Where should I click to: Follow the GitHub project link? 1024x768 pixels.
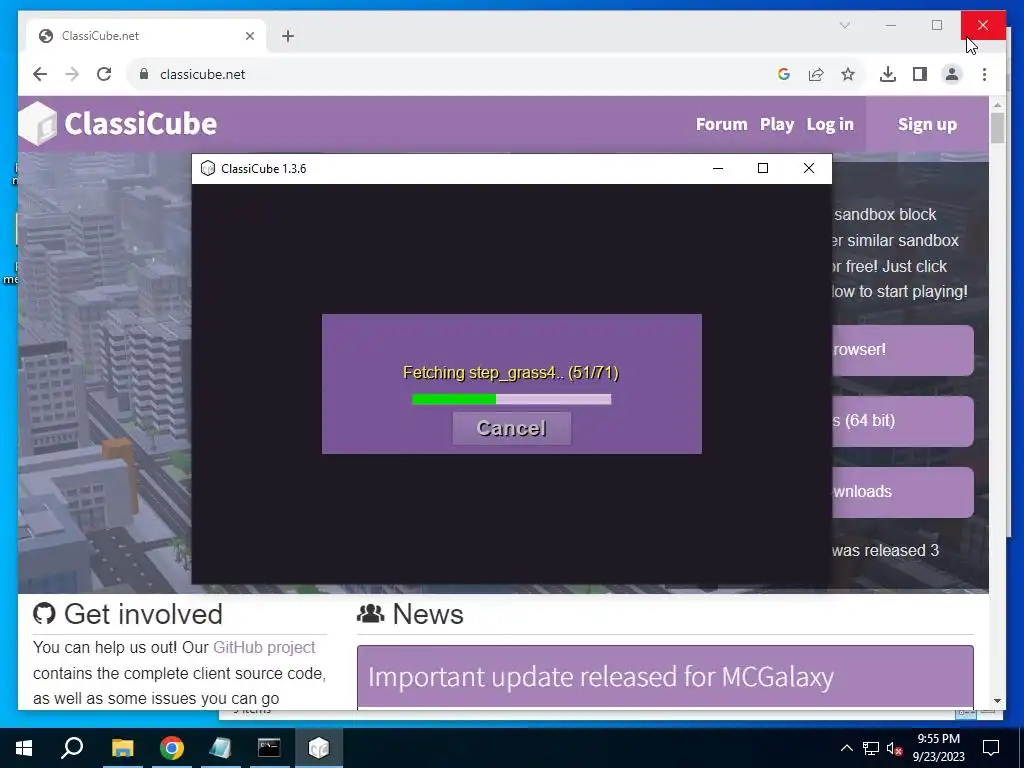tap(264, 647)
